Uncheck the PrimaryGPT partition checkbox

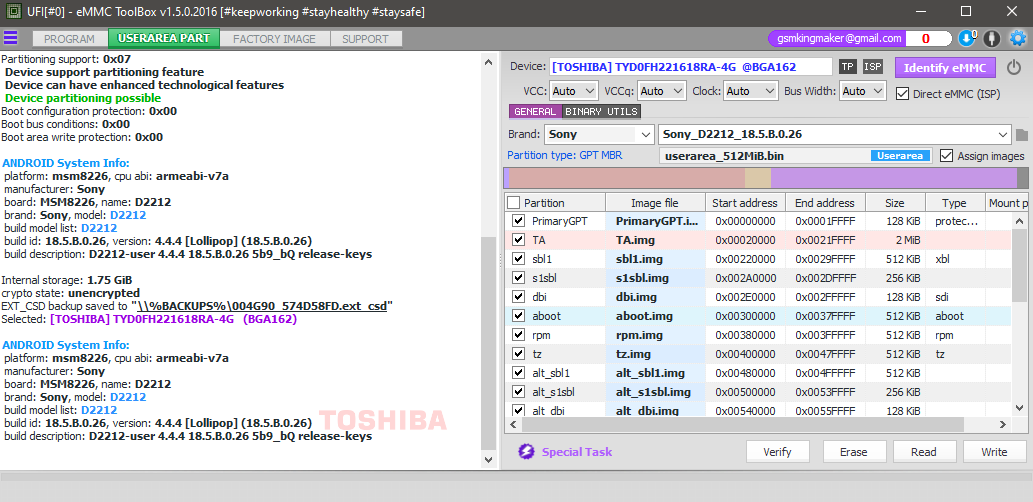[x=518, y=221]
